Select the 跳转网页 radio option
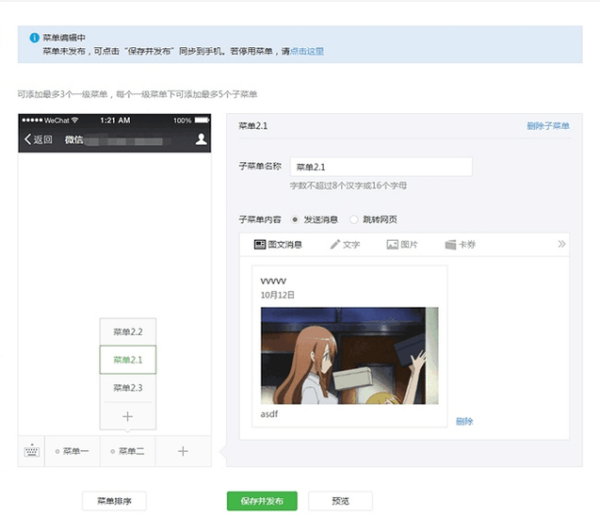Viewport: 600px width, 515px height. tap(355, 218)
